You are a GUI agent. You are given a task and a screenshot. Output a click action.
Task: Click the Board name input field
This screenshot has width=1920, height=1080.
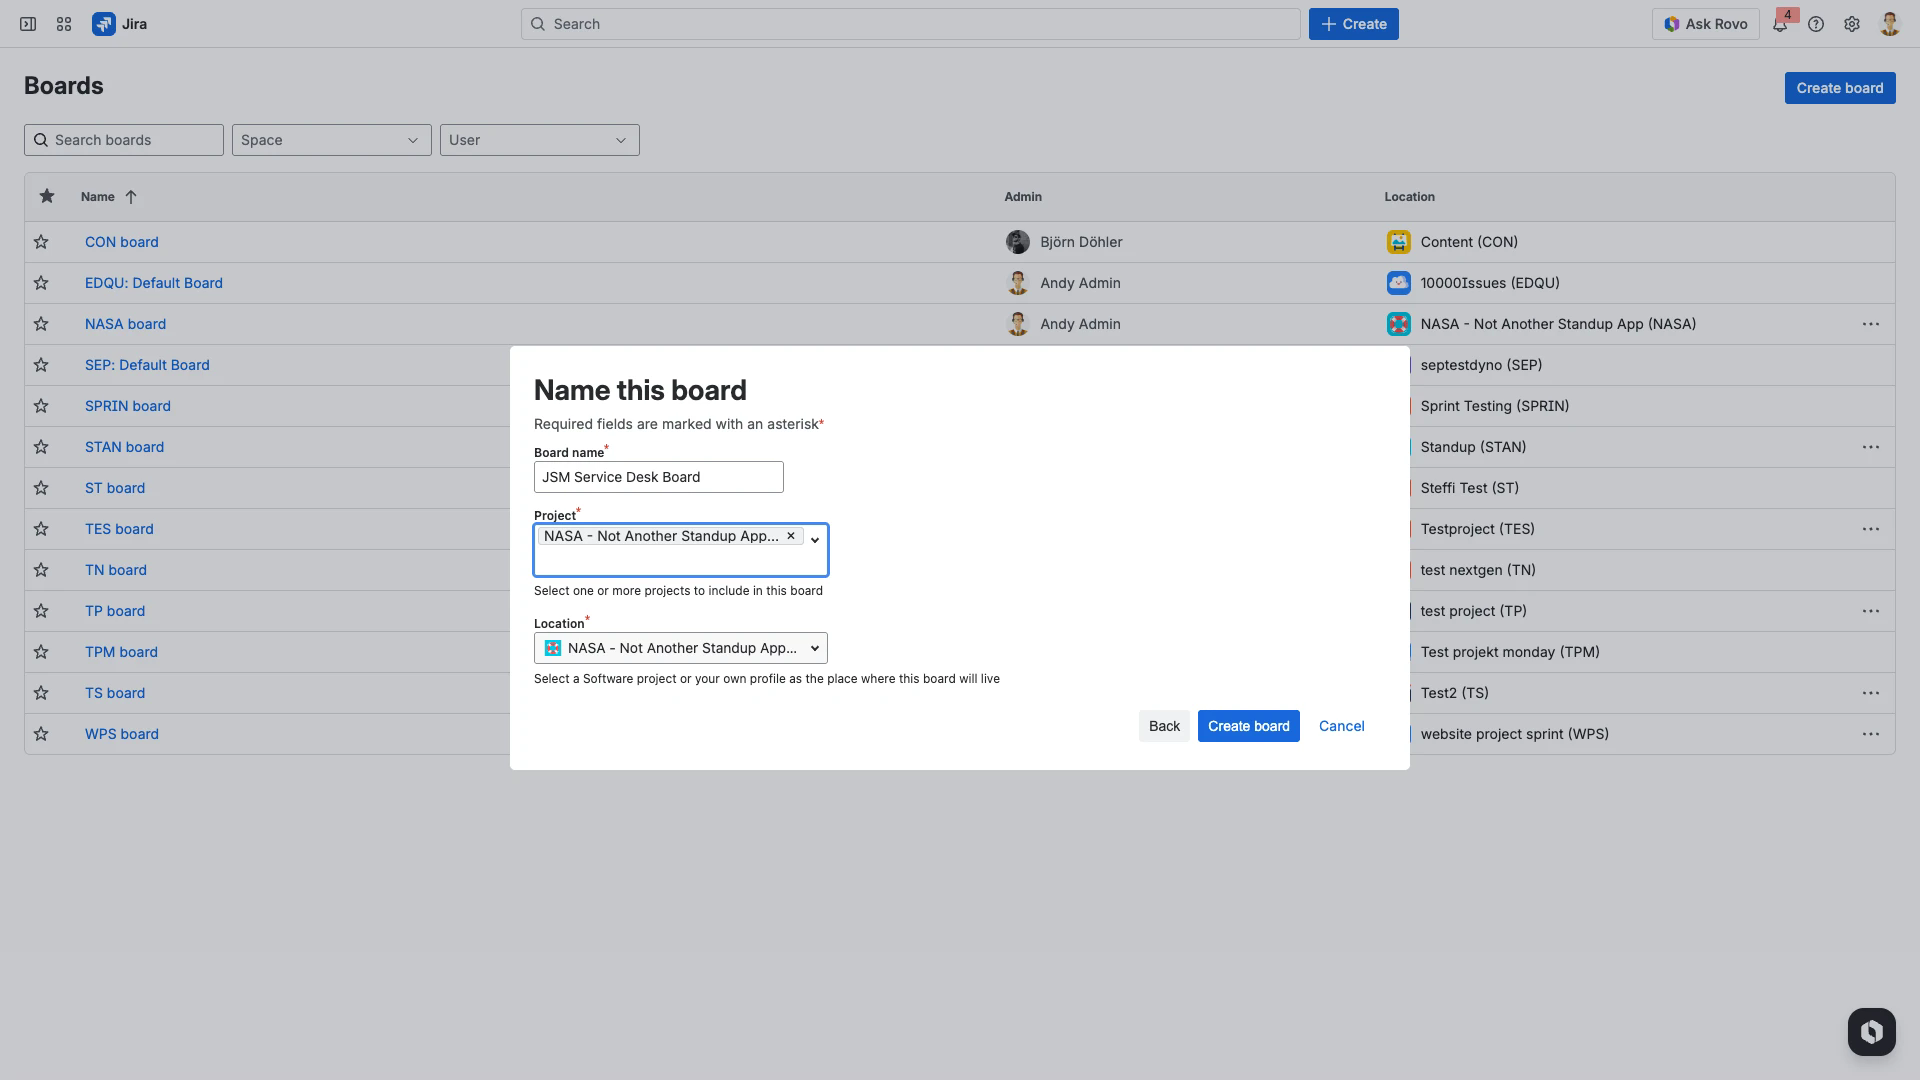coord(658,477)
